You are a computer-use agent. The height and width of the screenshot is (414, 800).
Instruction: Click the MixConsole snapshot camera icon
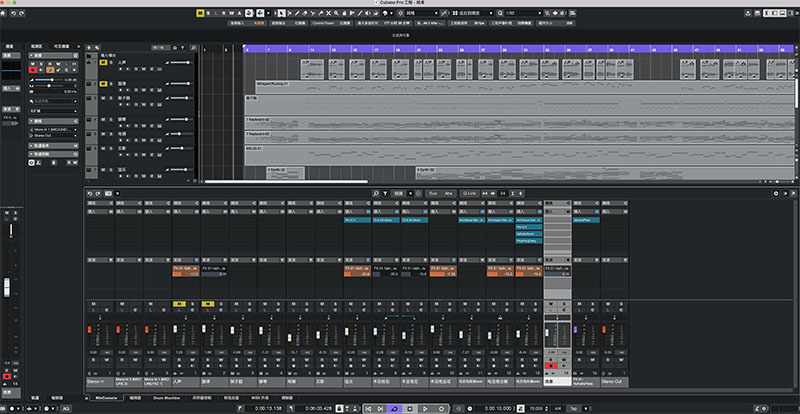(x=108, y=193)
